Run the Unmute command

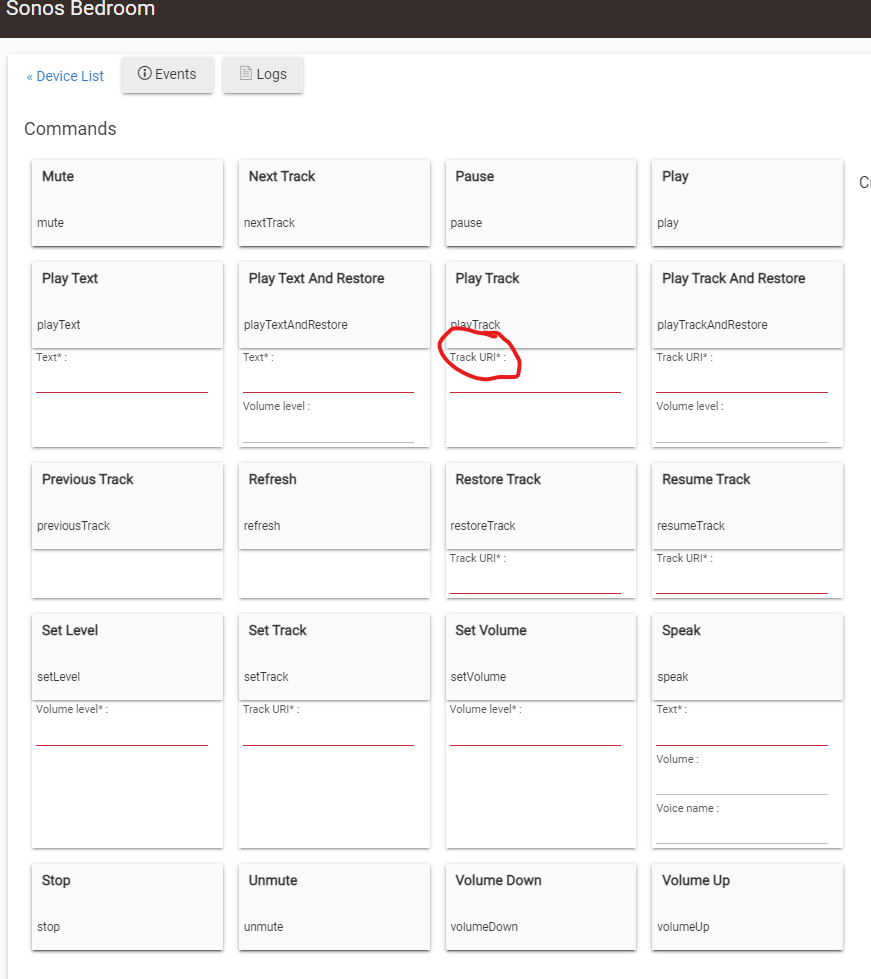(x=334, y=906)
